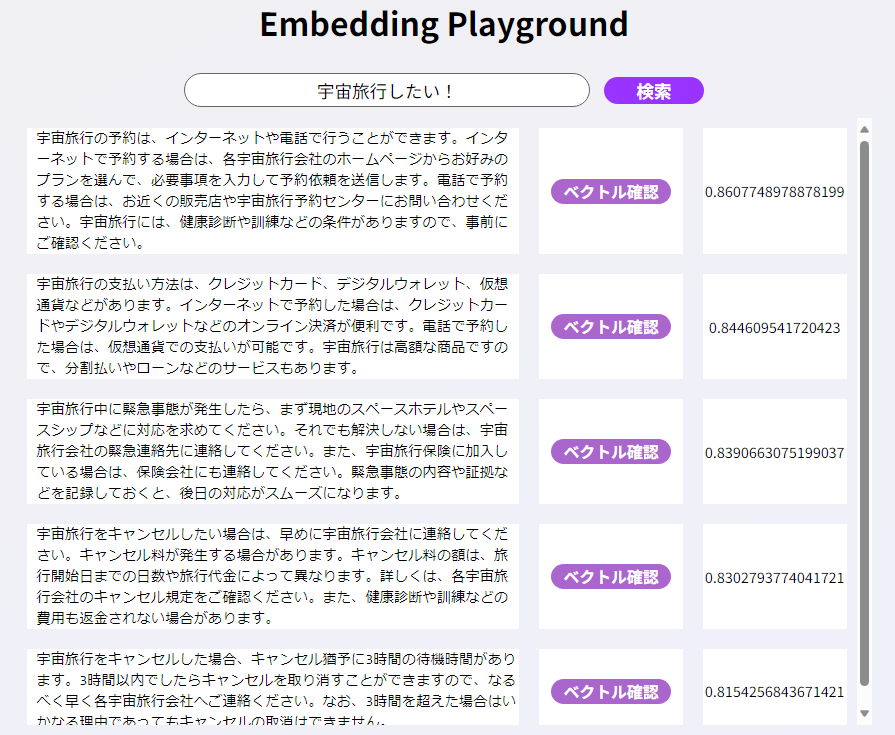Click the search input containing 宇宙旅行したい！
Viewport: 895px width, 735px height.
(x=387, y=90)
